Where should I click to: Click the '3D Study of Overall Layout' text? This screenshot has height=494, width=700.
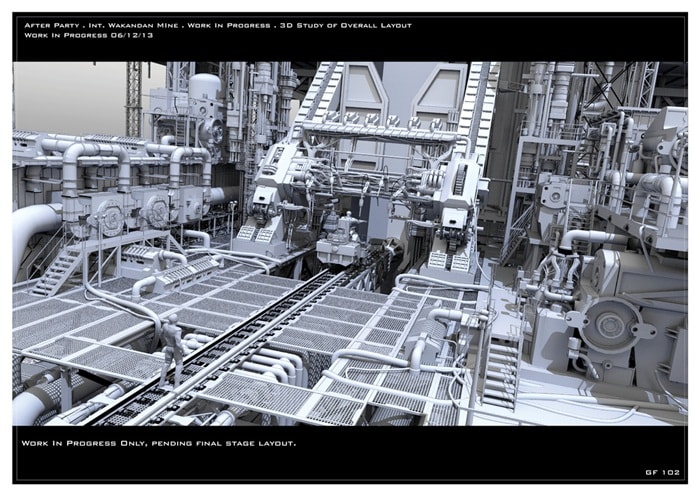(346, 25)
